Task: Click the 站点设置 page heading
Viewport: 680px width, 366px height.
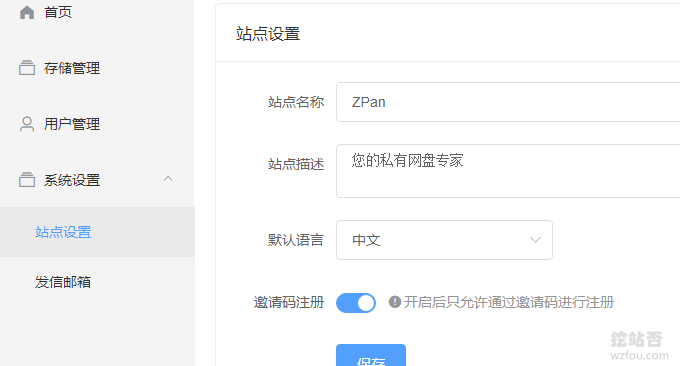Action: 268,34
